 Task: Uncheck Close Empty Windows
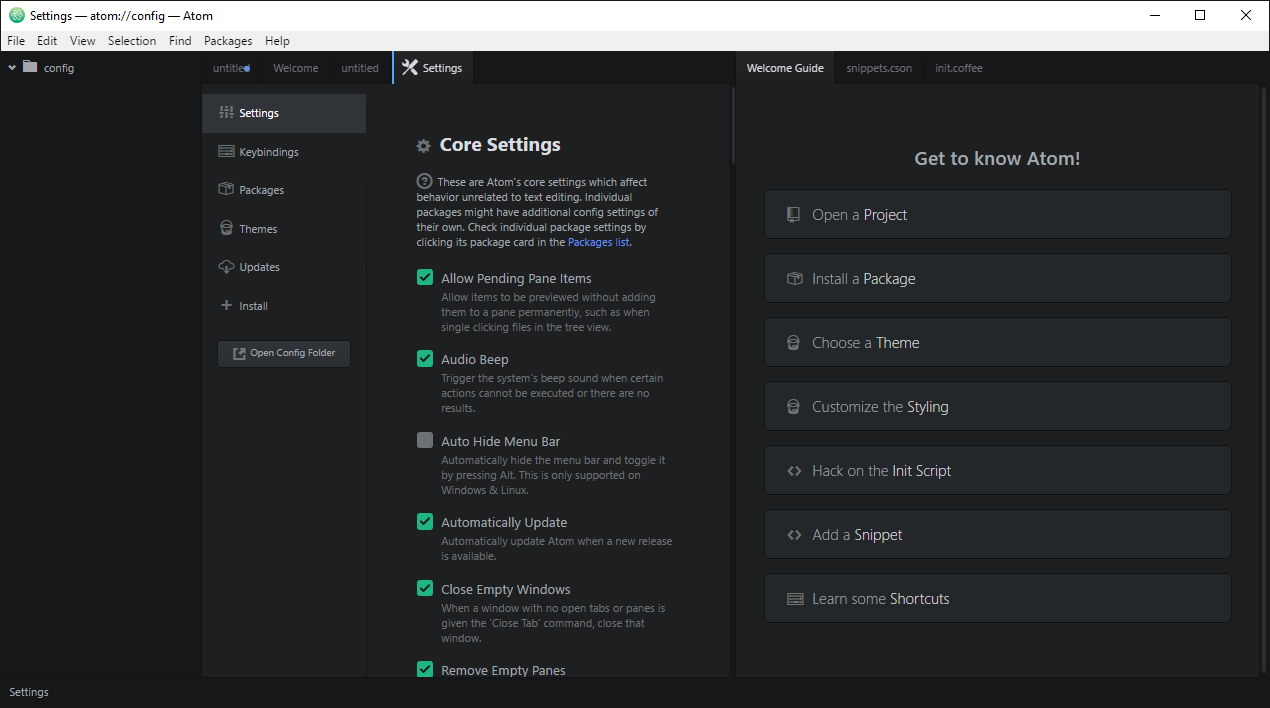[x=424, y=588]
